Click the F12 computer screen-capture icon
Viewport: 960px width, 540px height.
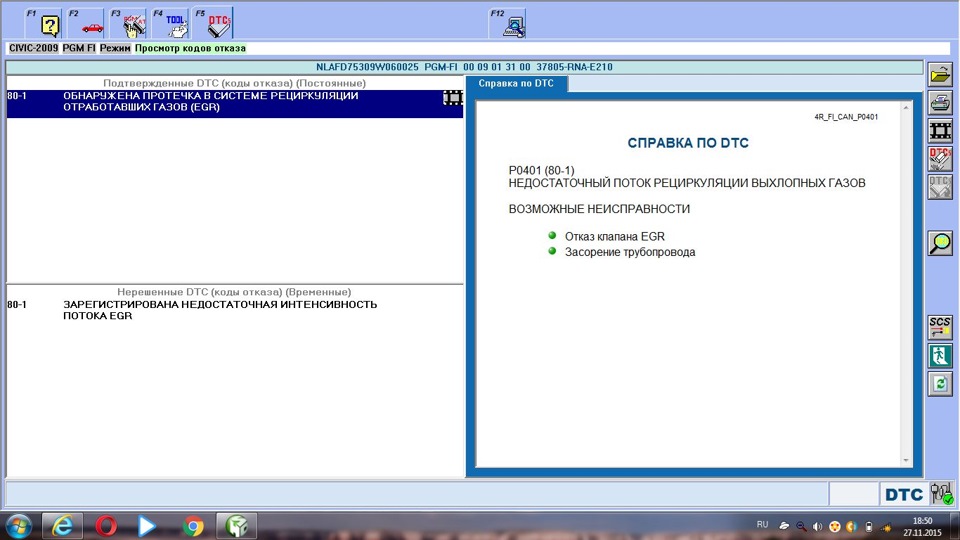click(x=508, y=23)
